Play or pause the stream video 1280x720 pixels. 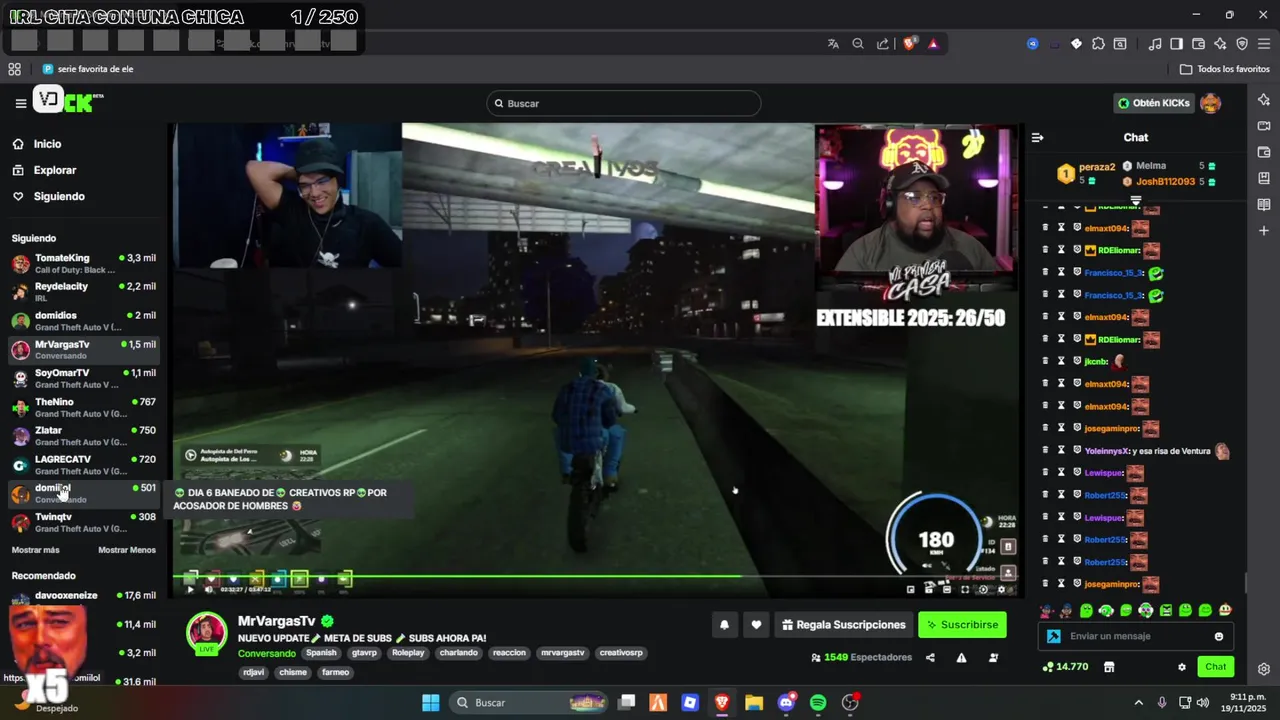click(x=190, y=589)
